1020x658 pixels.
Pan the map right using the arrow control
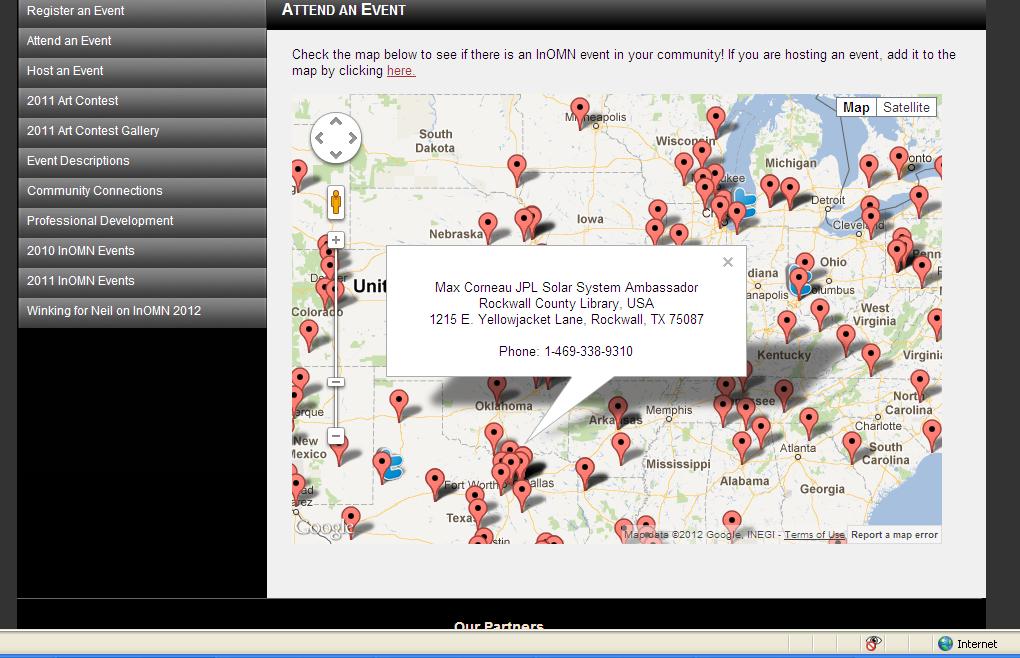point(352,138)
